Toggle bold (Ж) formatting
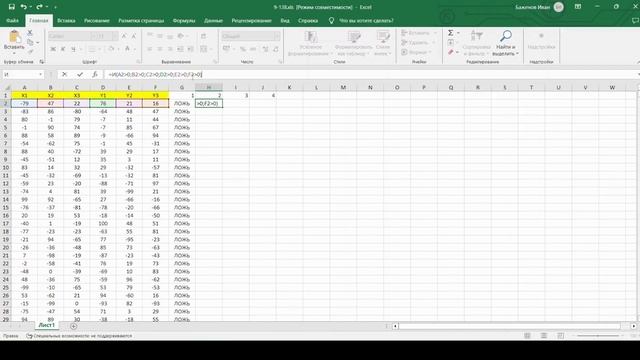Screen dimensions: 640x360 click(x=53, y=49)
